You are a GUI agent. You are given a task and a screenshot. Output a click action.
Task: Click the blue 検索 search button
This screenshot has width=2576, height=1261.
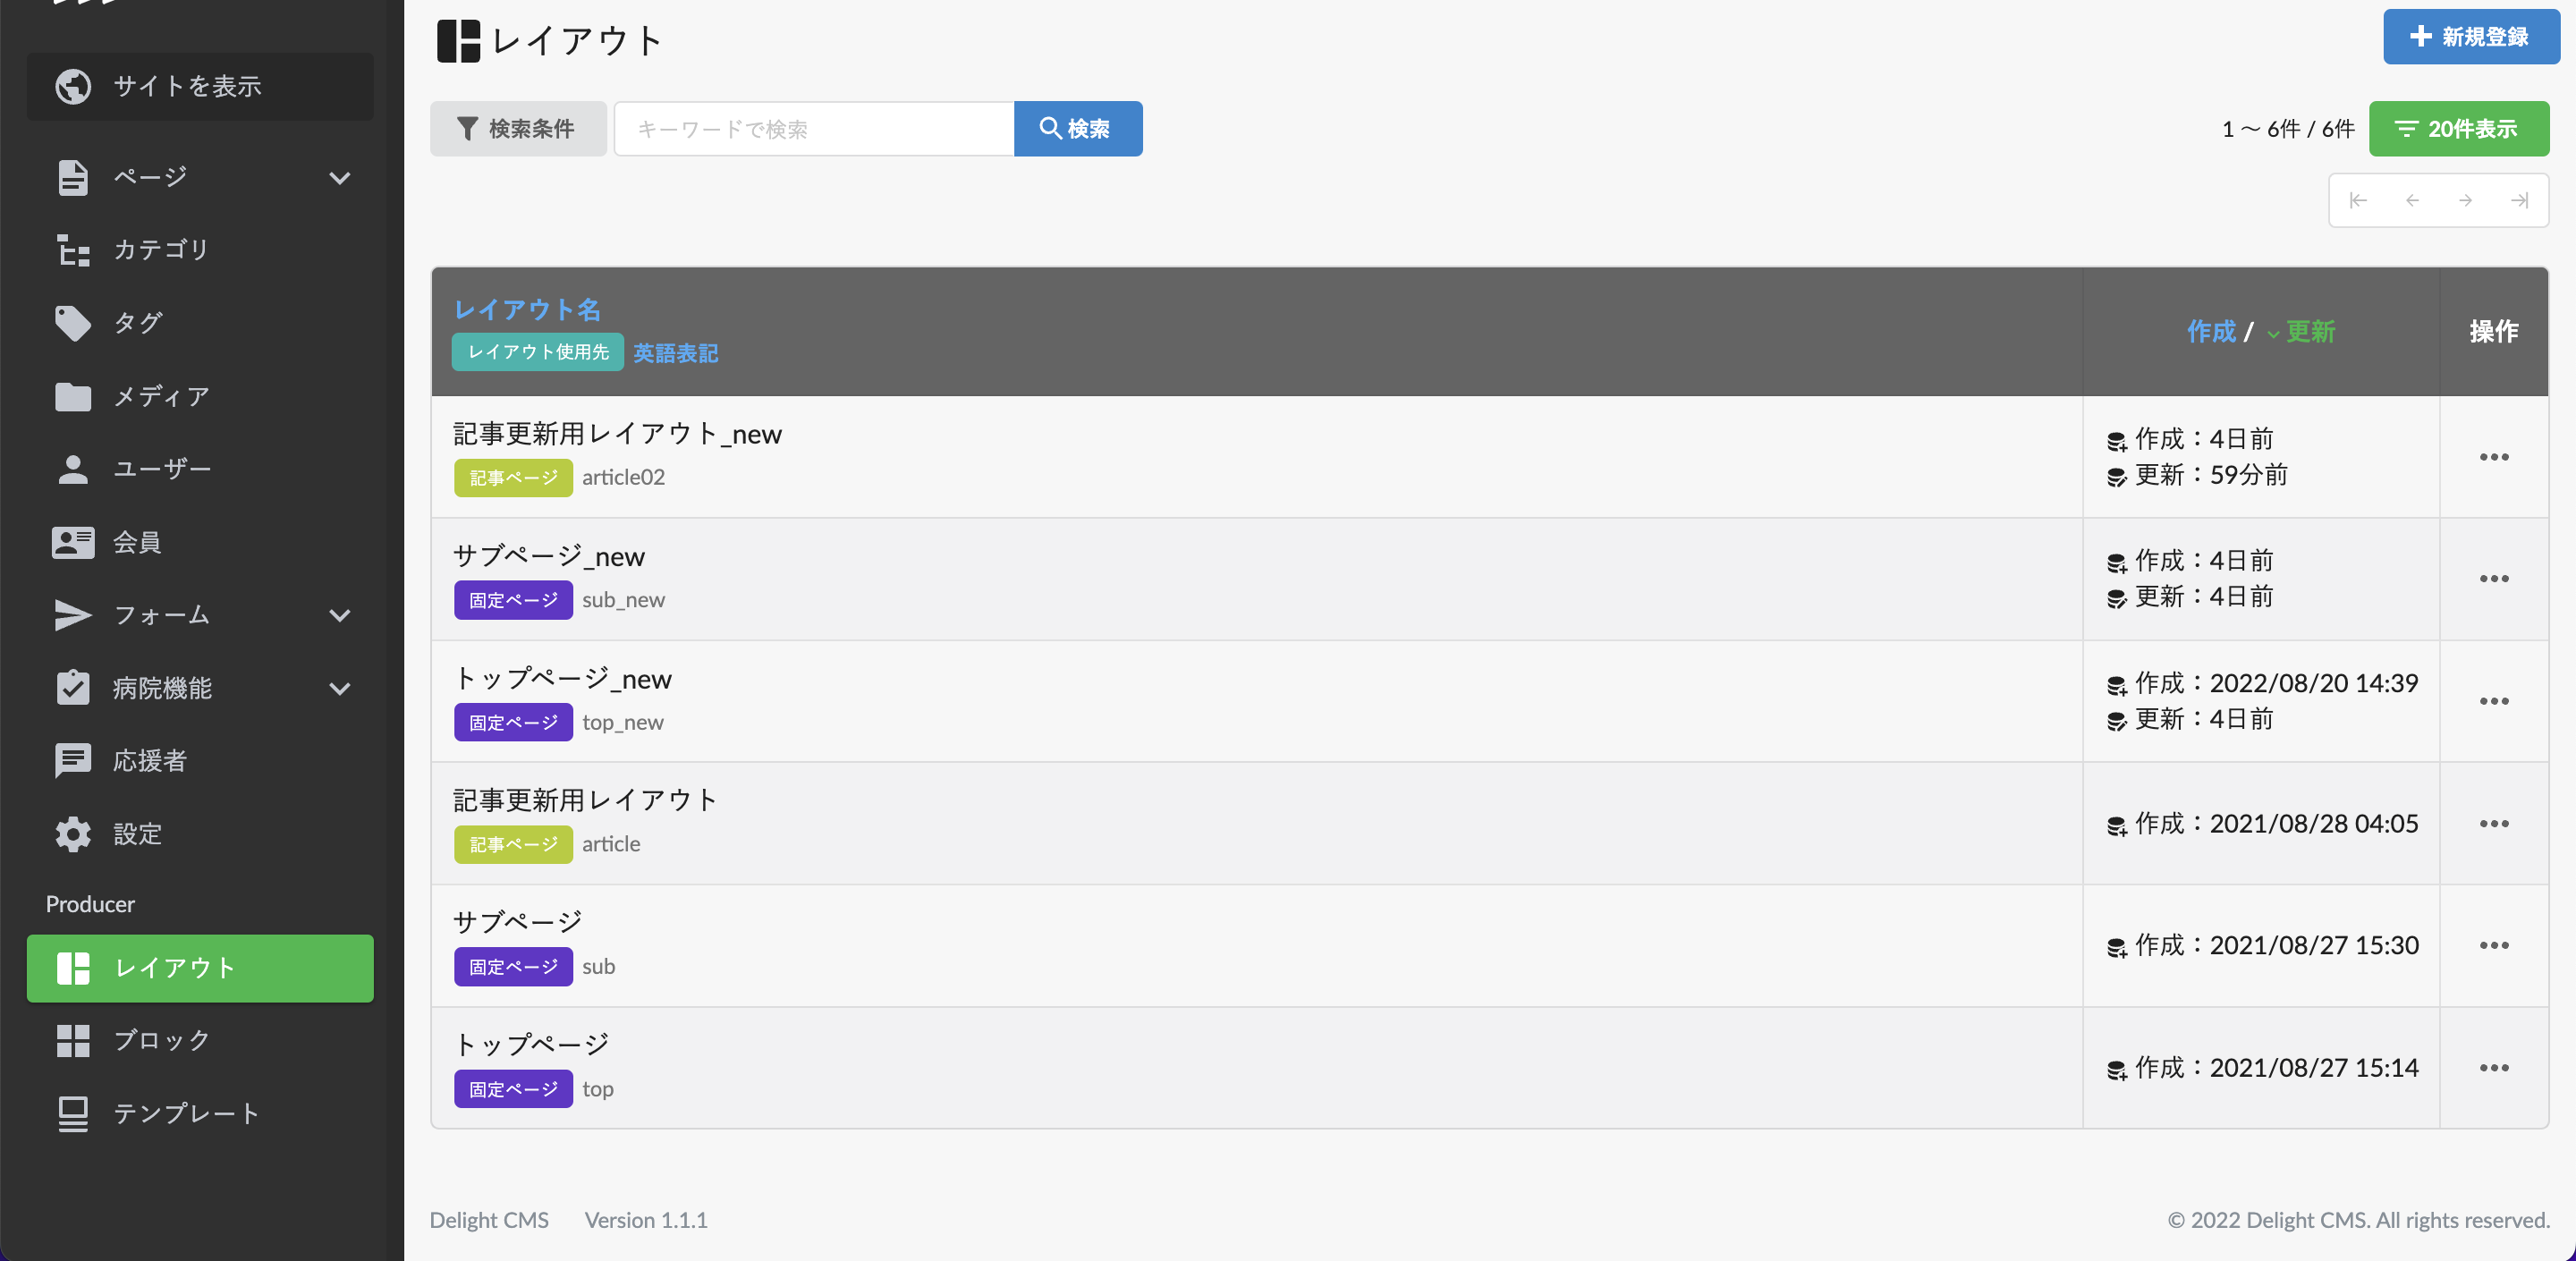[1077, 129]
